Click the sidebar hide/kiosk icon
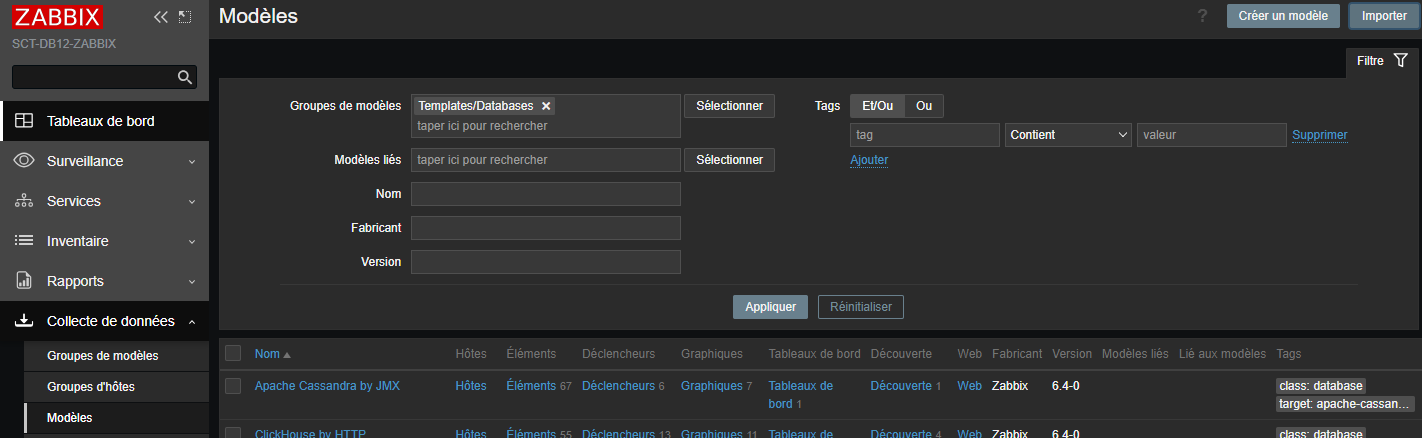 pos(184,17)
